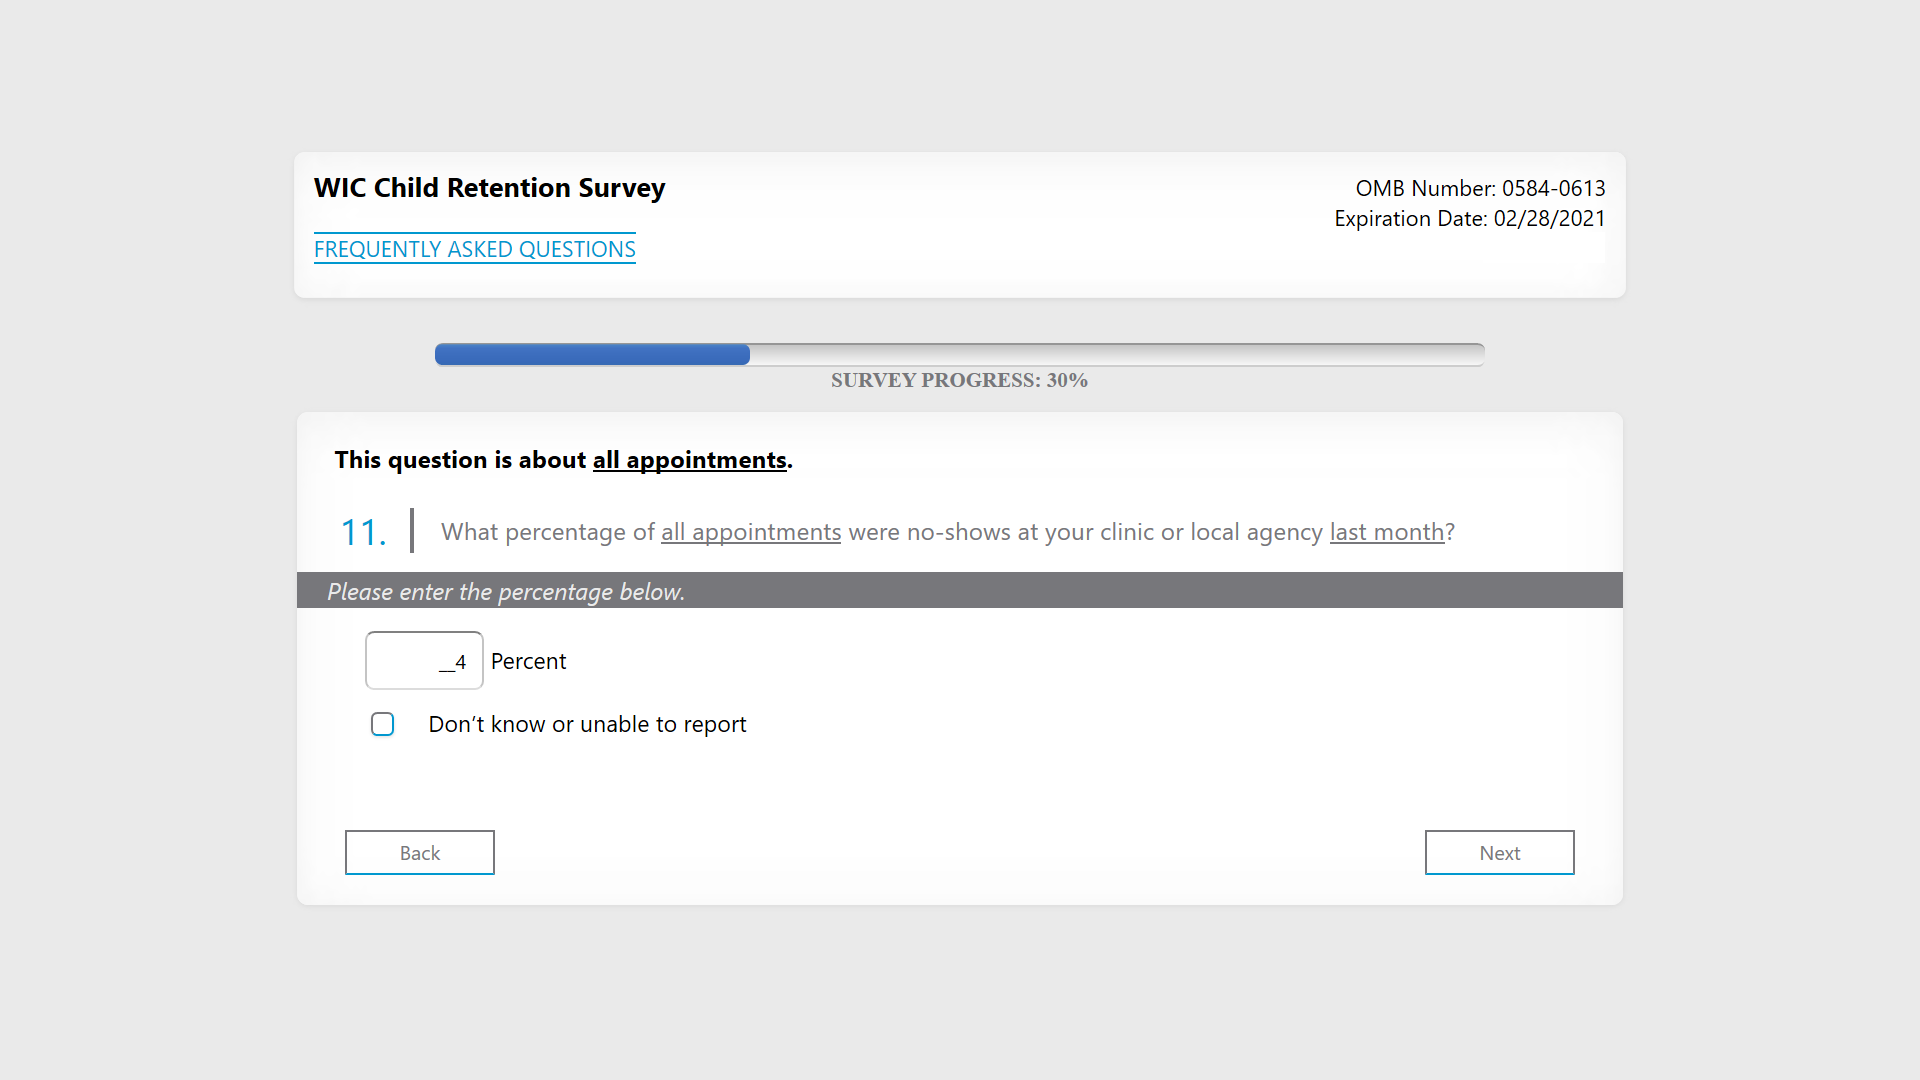Click the vertical divider beside question number
Screen dimensions: 1920x1080
411,530
